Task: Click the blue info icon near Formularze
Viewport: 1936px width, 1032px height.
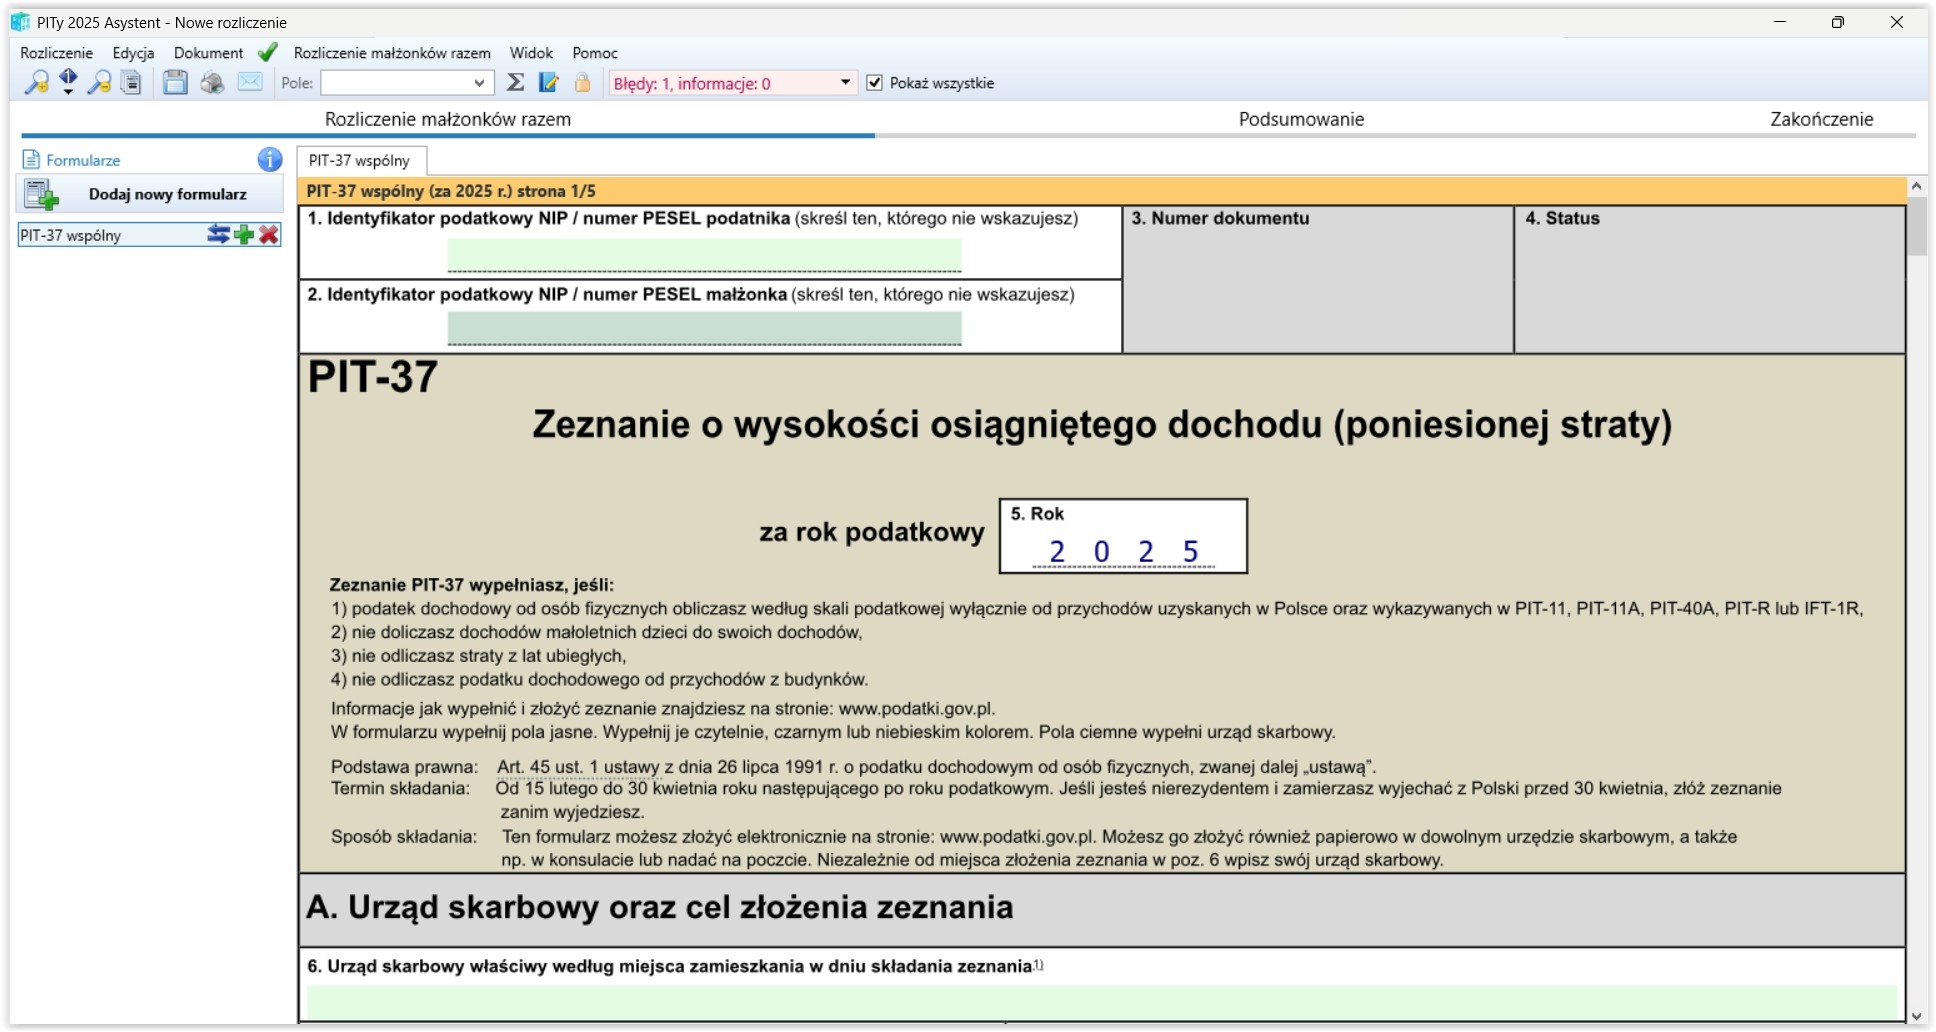Action: coord(270,160)
